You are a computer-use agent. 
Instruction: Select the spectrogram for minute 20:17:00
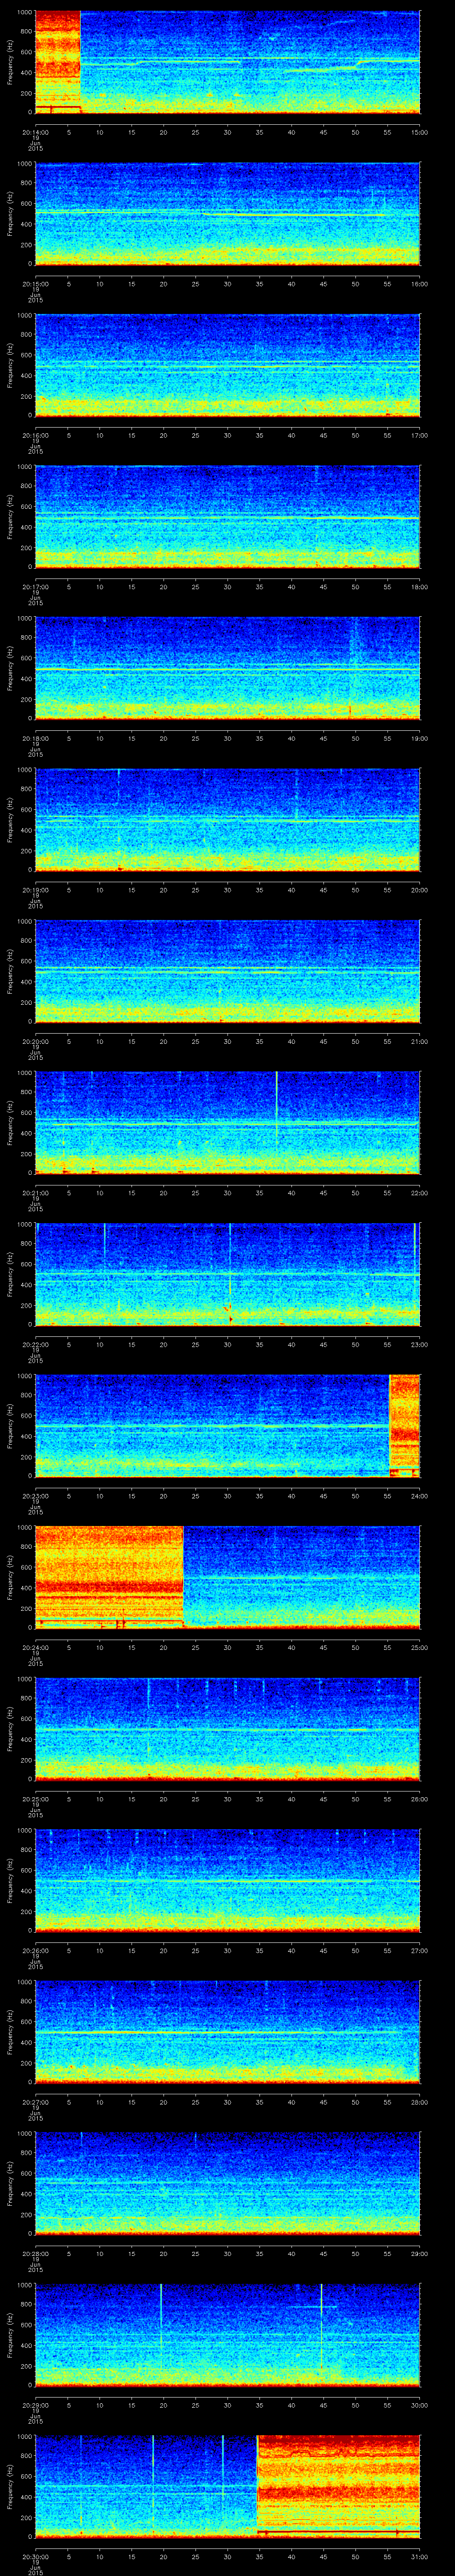pyautogui.click(x=227, y=517)
